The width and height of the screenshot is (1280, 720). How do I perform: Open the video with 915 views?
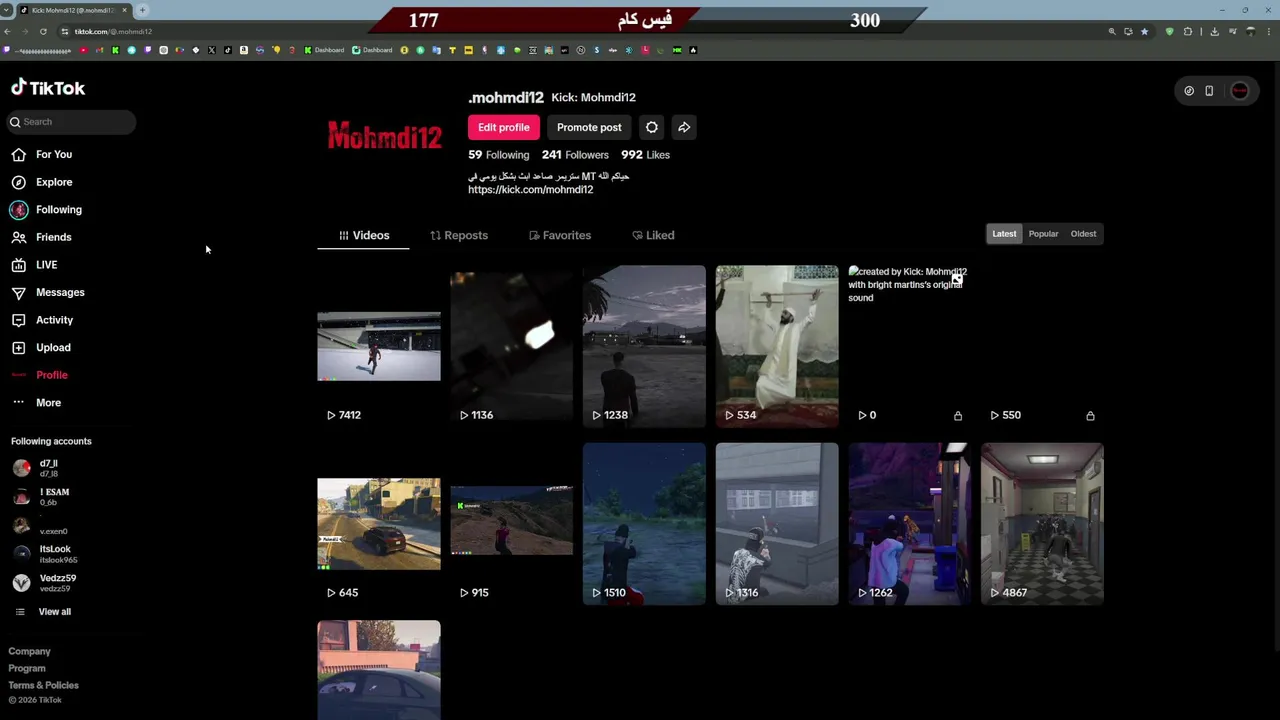[x=512, y=524]
